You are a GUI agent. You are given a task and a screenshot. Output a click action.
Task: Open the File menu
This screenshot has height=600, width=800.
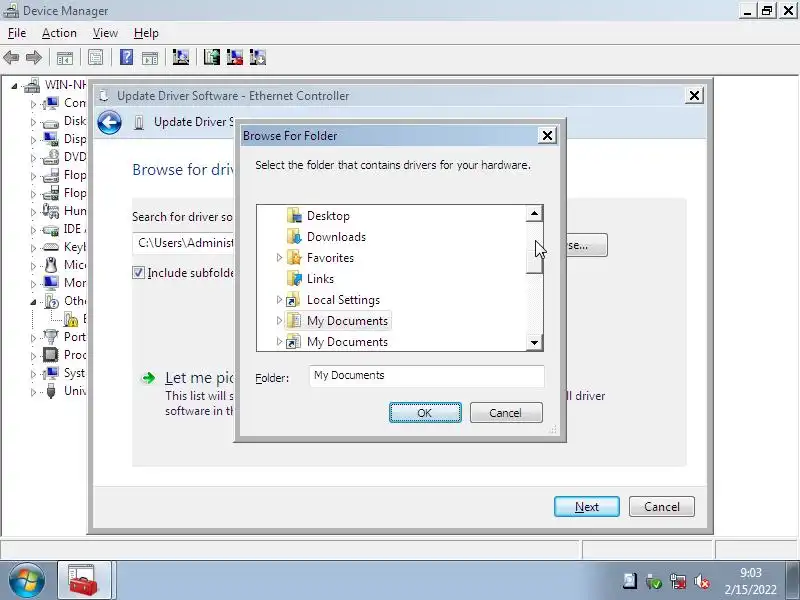[x=17, y=33]
